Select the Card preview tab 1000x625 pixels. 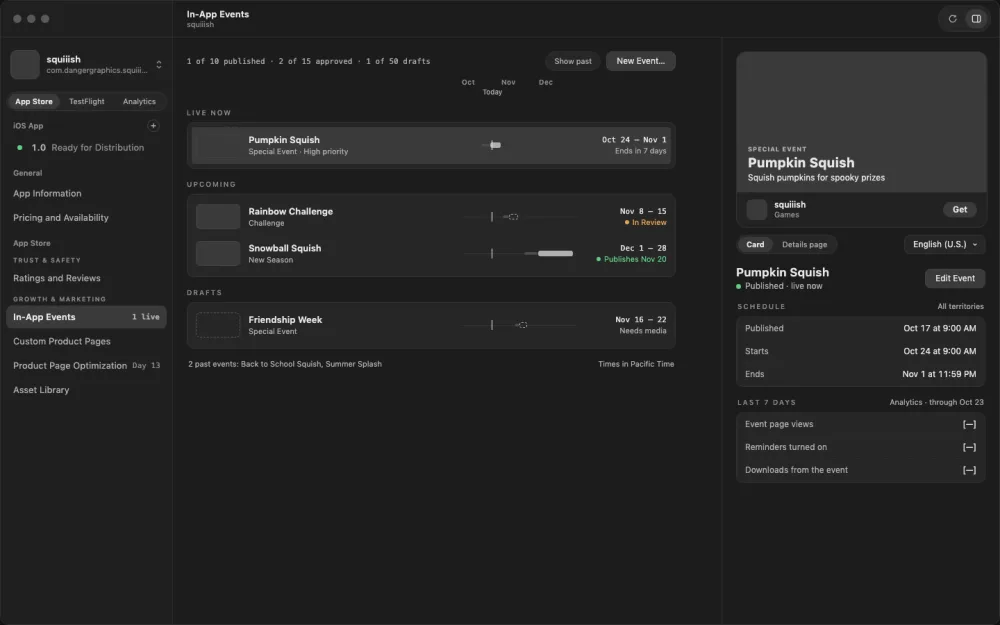pos(755,244)
